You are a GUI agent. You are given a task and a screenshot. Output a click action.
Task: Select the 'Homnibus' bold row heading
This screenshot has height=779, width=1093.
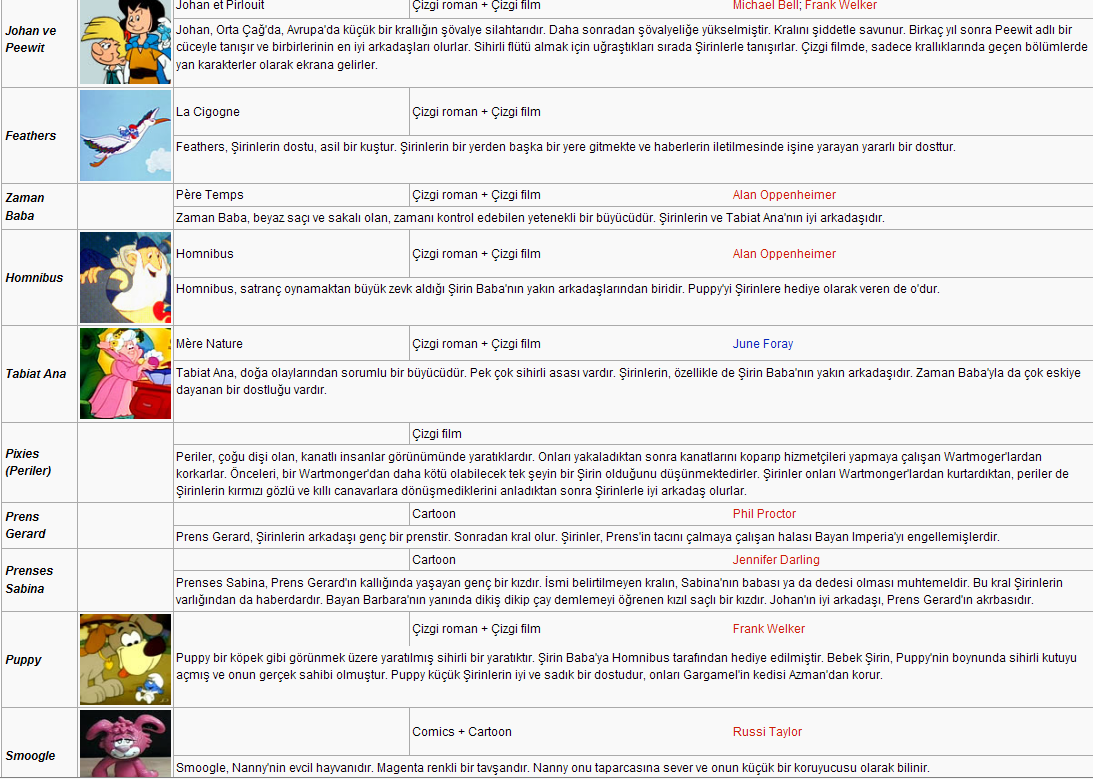(x=34, y=278)
